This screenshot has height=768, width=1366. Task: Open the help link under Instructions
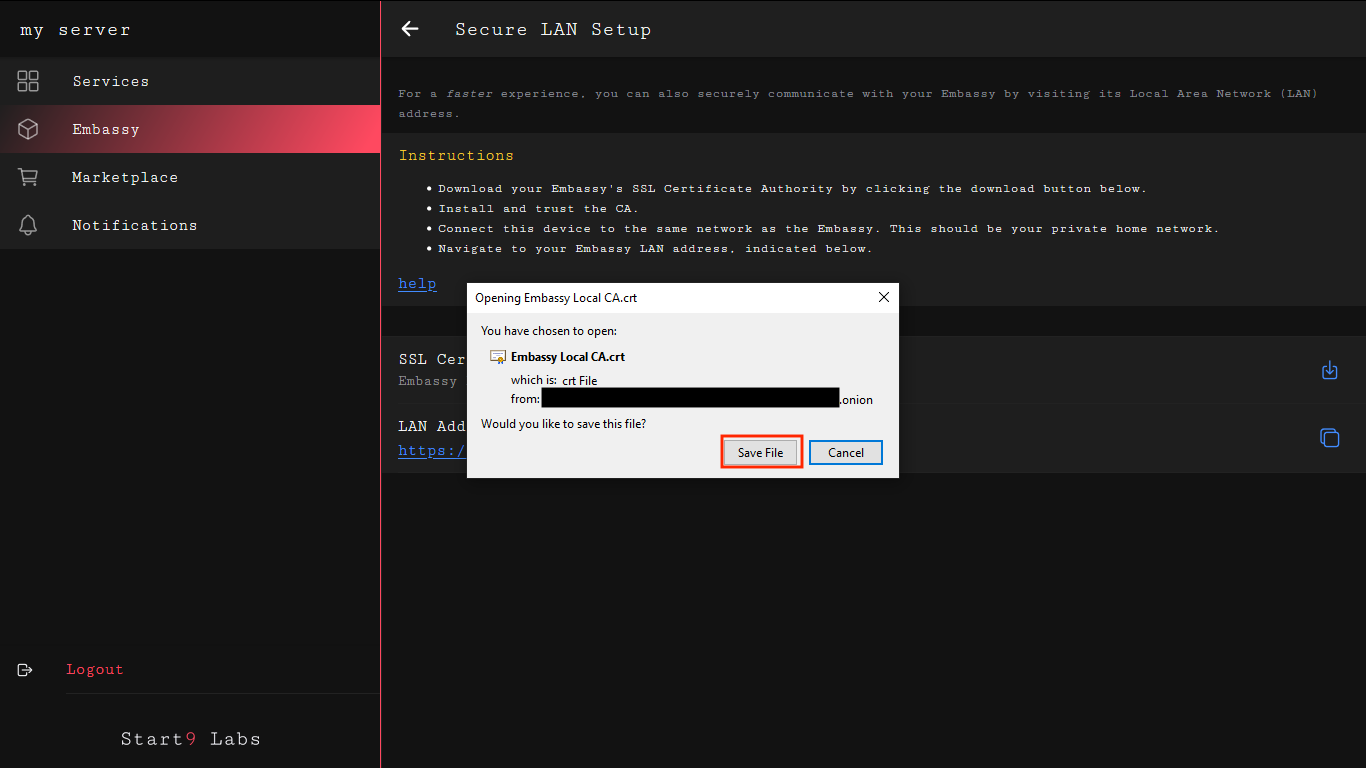click(x=417, y=284)
